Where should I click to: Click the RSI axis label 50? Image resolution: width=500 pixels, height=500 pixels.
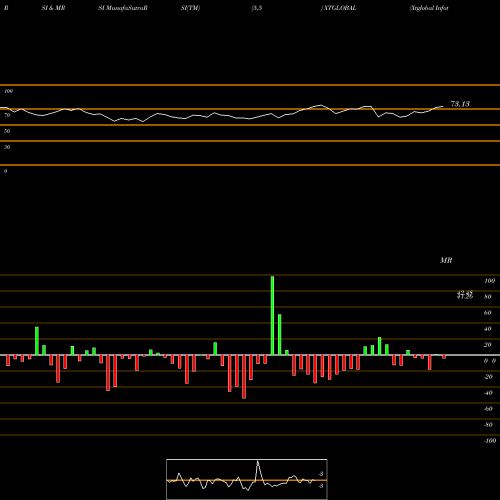coord(7,131)
